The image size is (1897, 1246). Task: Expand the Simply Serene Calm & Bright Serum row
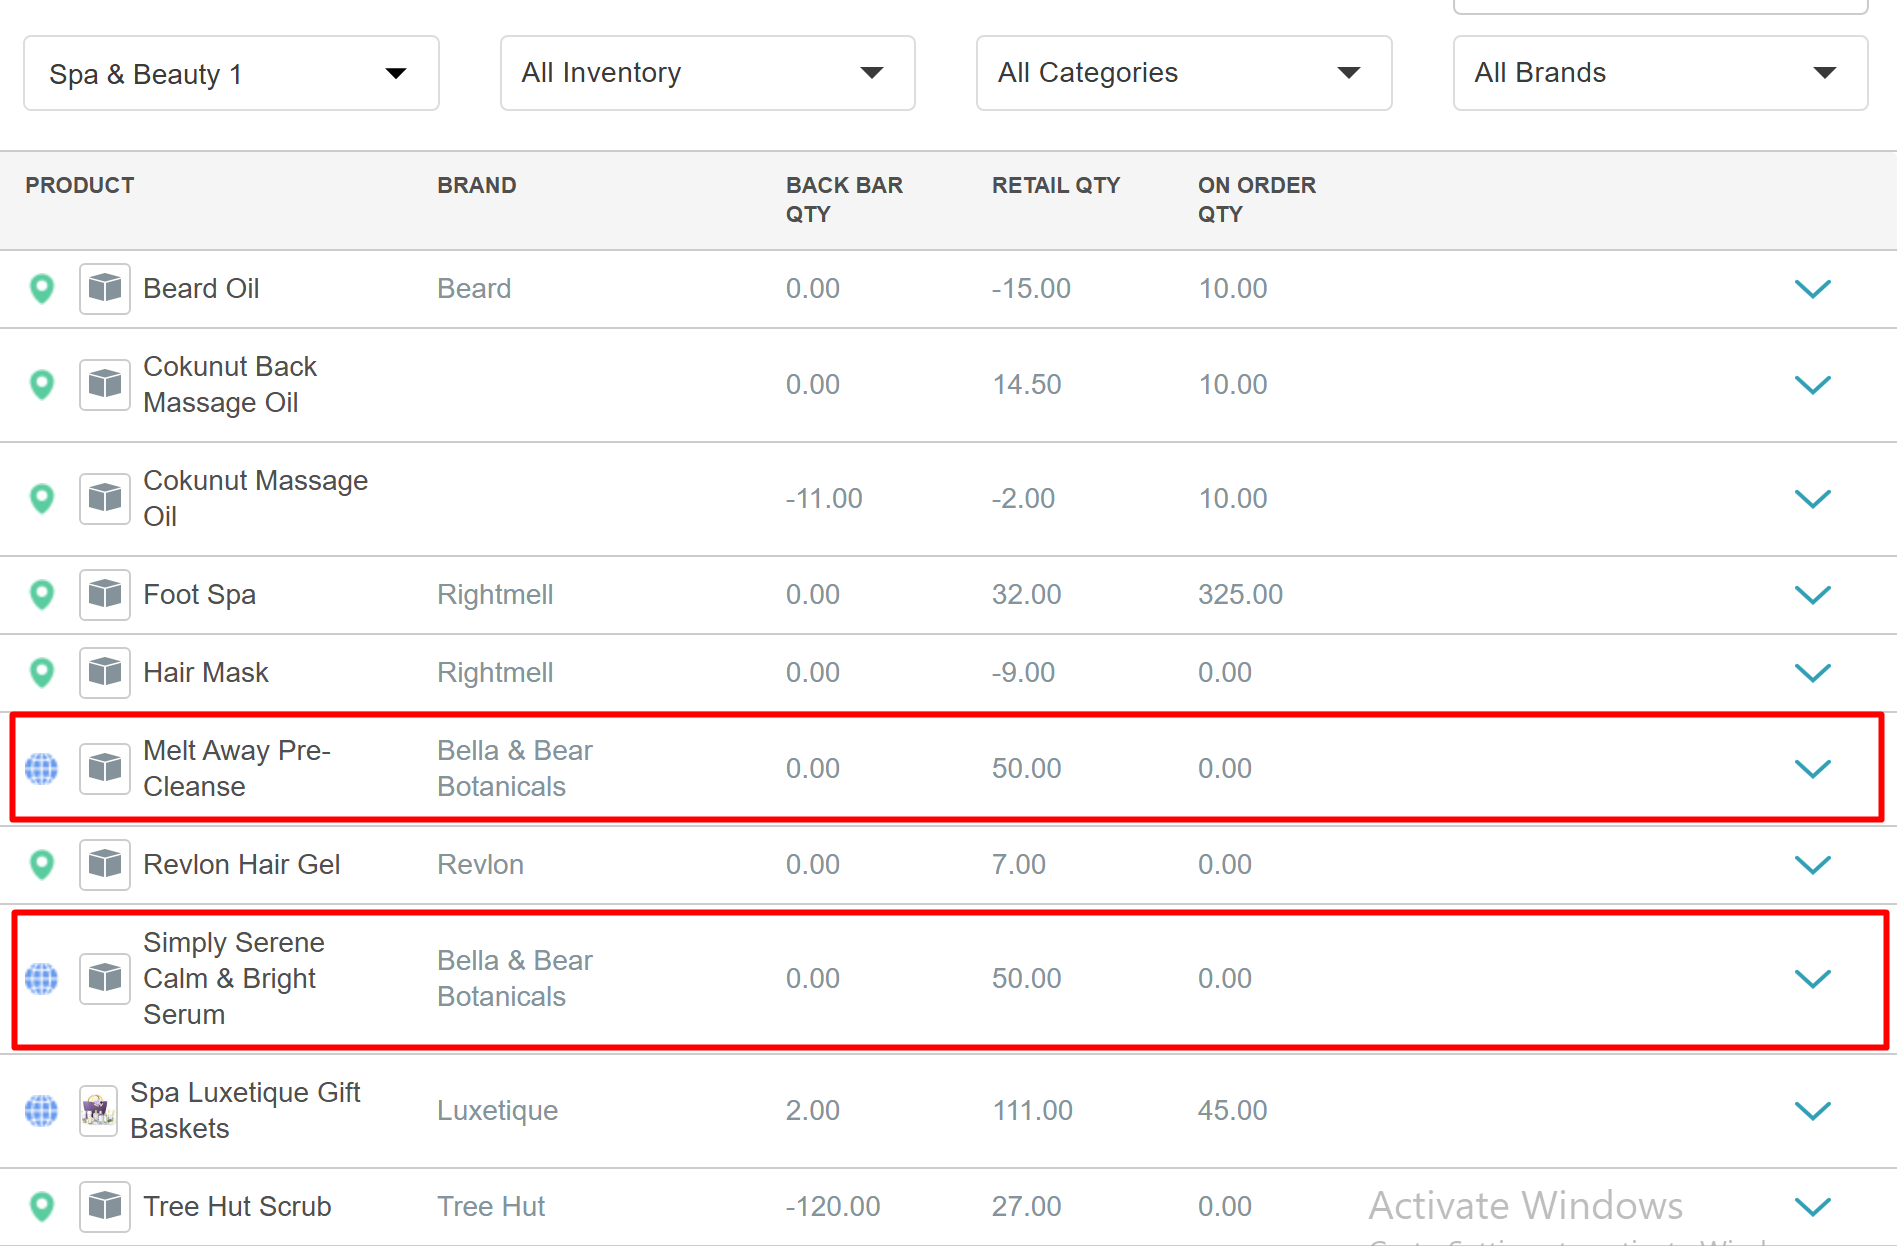[x=1812, y=979]
